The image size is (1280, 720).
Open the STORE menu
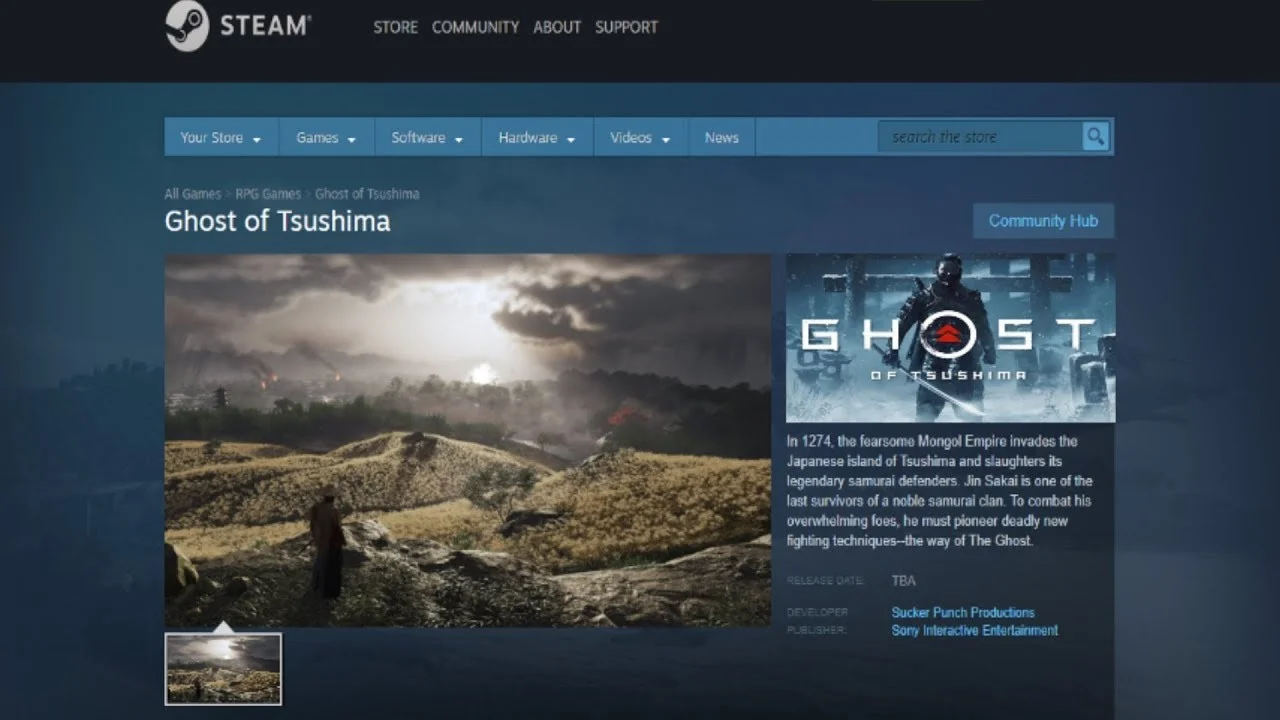pos(395,27)
